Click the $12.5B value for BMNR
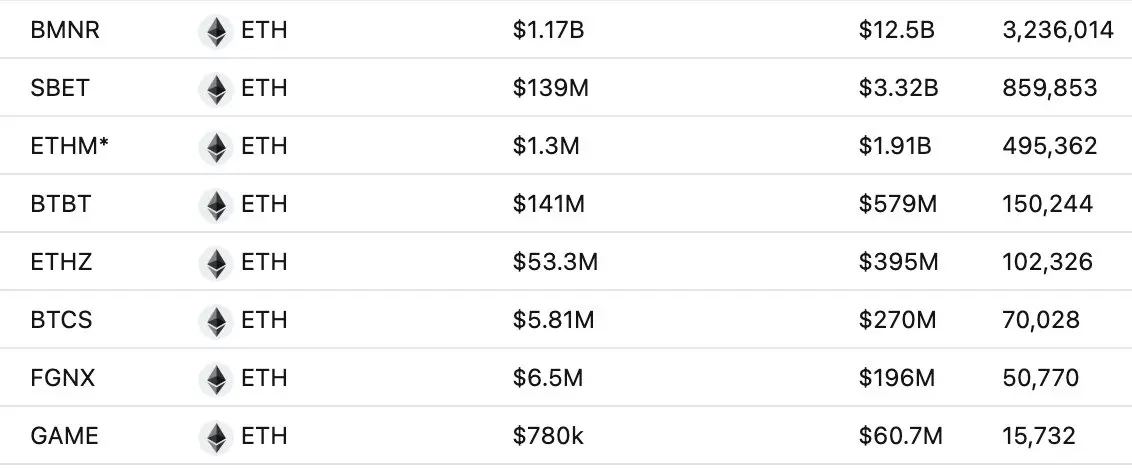1132x468 pixels. [896, 31]
